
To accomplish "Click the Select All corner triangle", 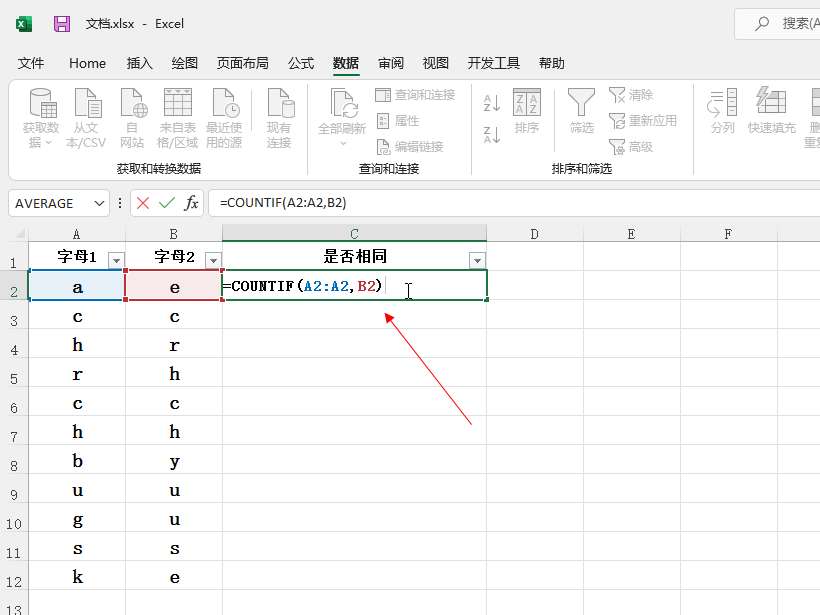I will coord(20,234).
